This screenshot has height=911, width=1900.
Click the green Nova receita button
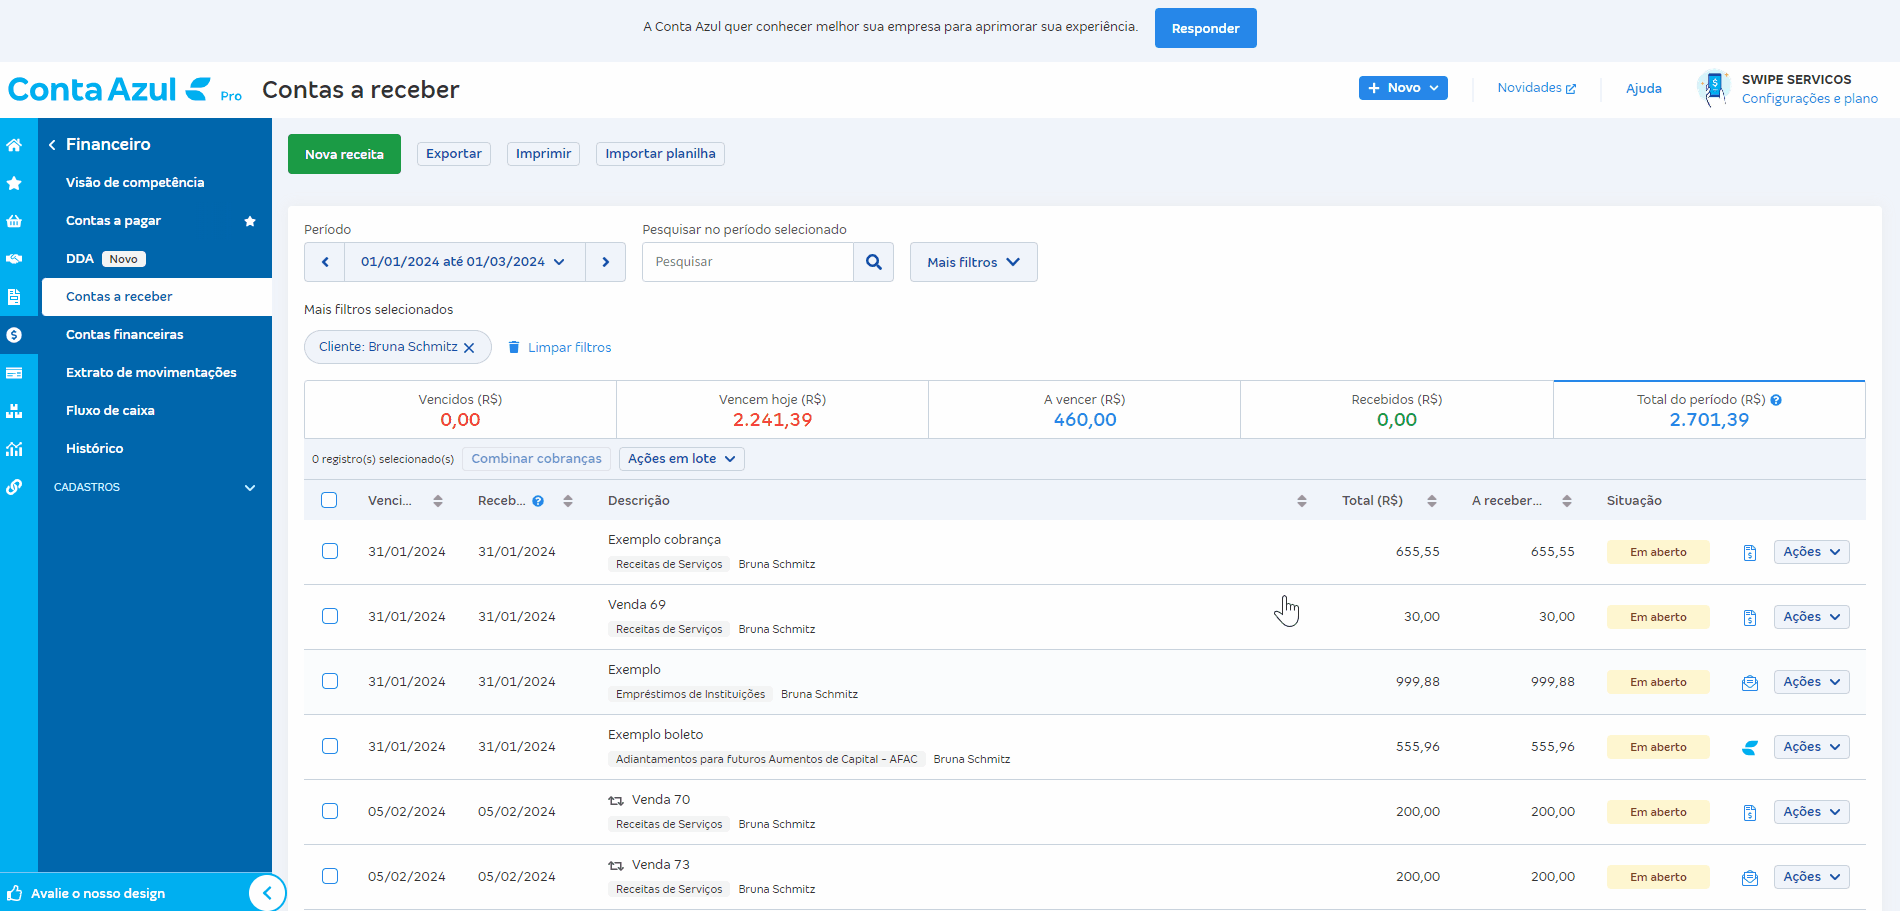point(344,154)
